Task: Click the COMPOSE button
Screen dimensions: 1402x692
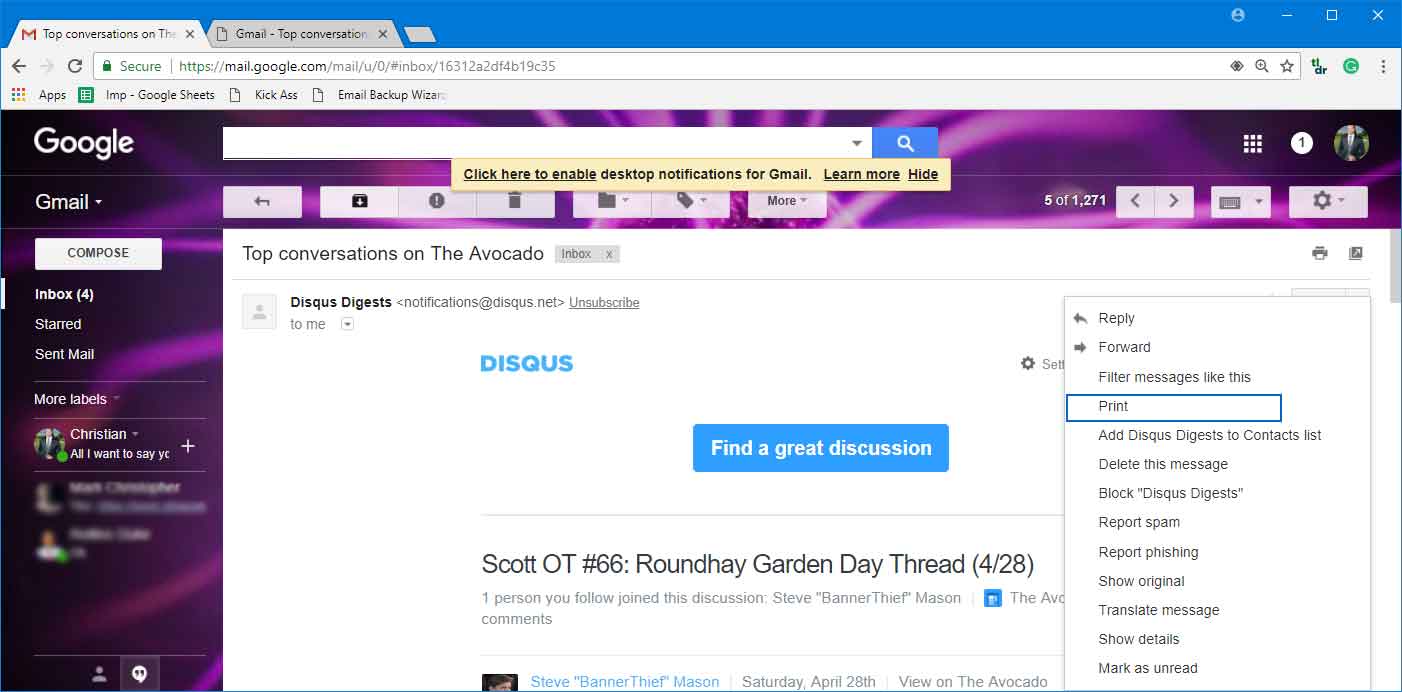Action: (98, 253)
